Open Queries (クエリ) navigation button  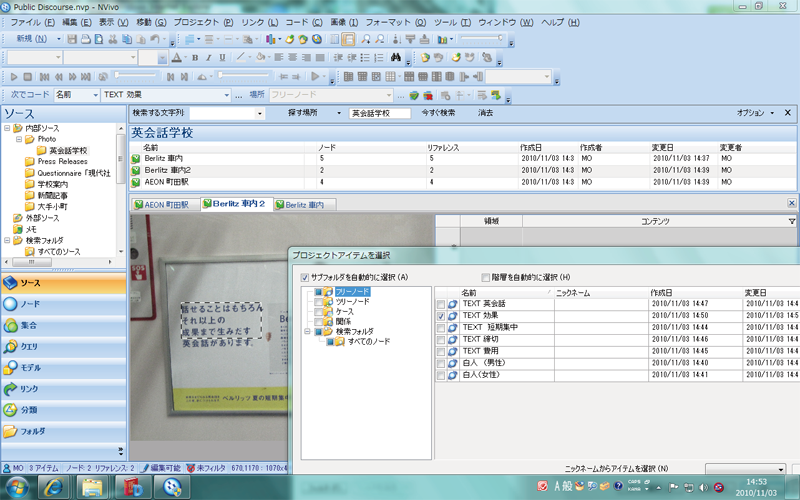coord(64,346)
